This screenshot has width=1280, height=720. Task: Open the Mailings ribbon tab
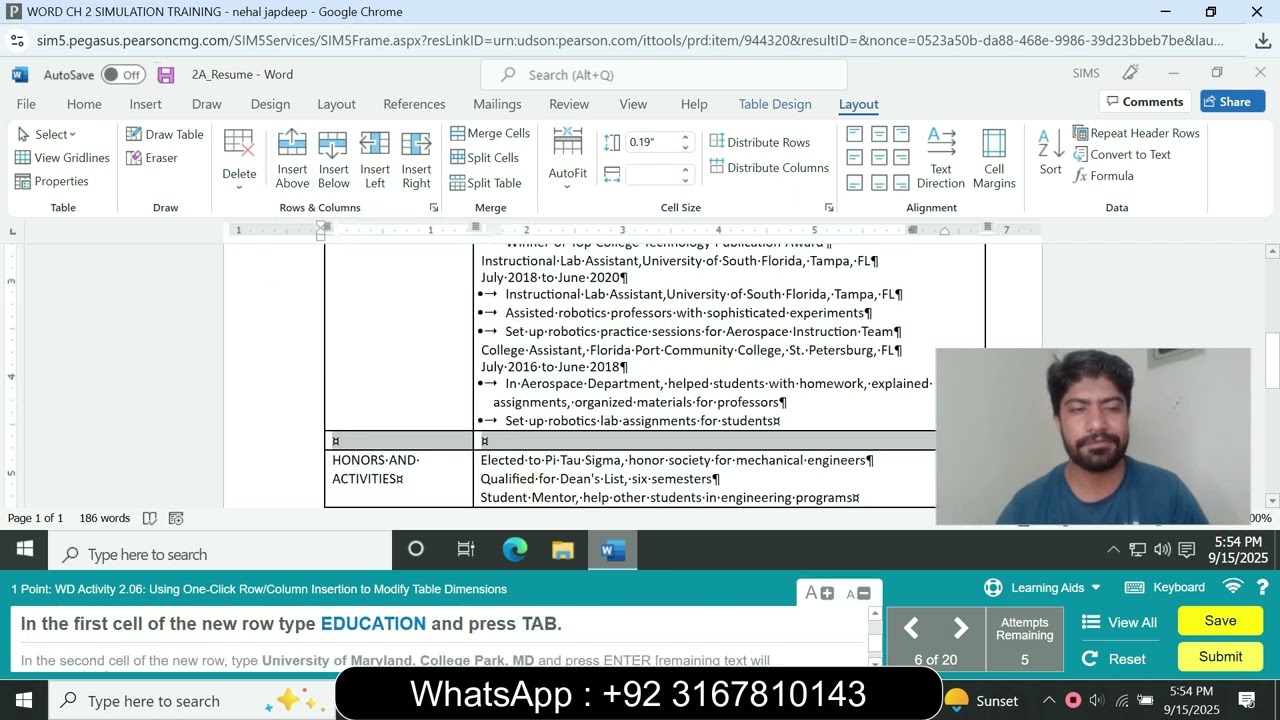tap(497, 104)
